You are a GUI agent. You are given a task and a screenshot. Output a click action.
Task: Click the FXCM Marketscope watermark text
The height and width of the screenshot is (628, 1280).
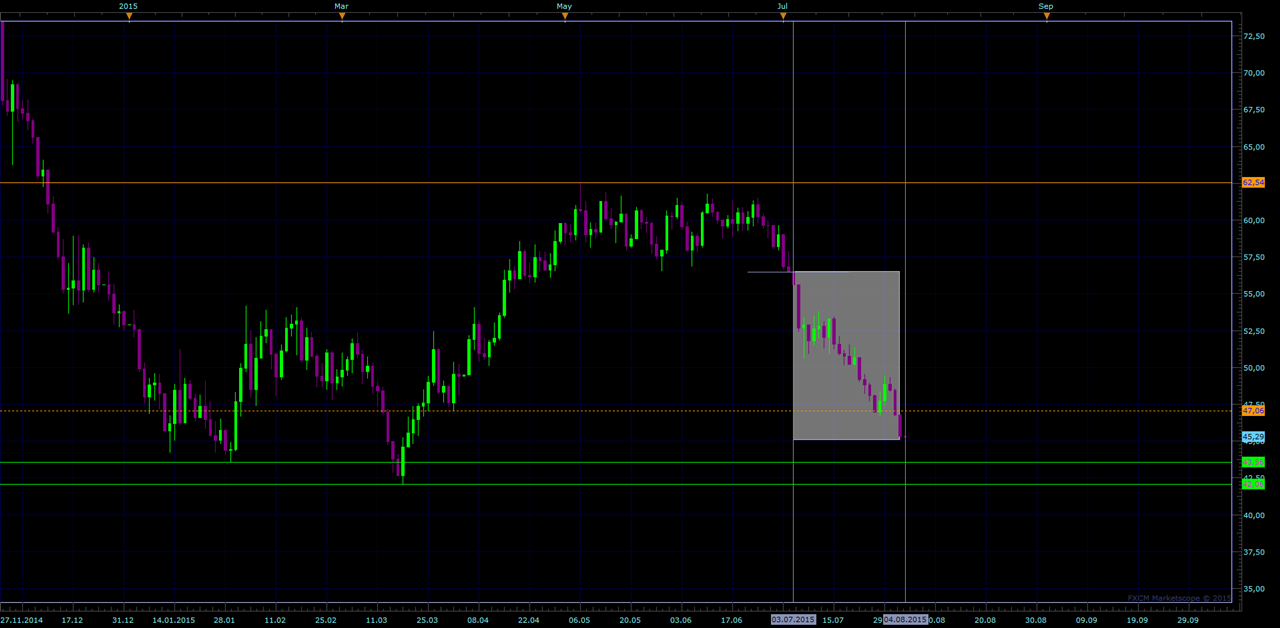(1179, 598)
